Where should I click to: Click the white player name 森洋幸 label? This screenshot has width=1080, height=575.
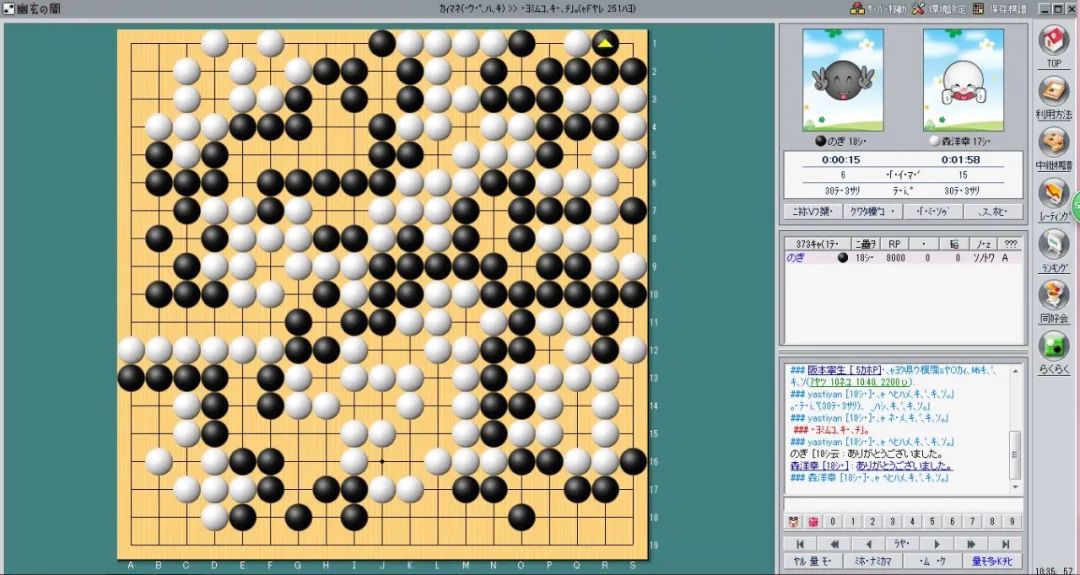[965, 141]
